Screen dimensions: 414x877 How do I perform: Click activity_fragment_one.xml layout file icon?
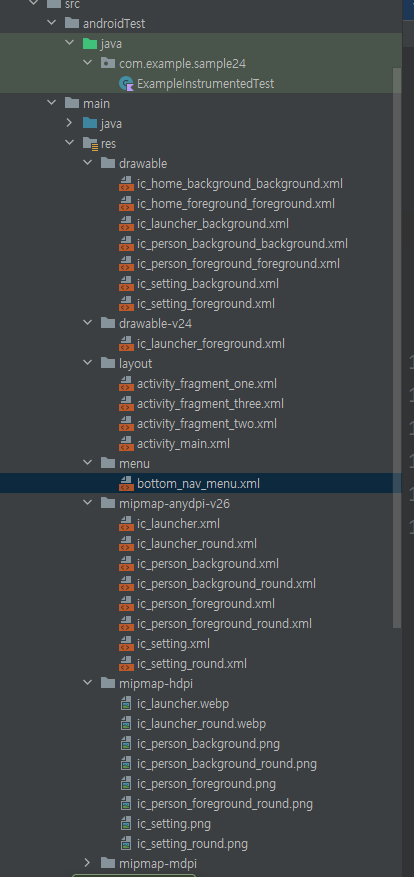pyautogui.click(x=126, y=384)
